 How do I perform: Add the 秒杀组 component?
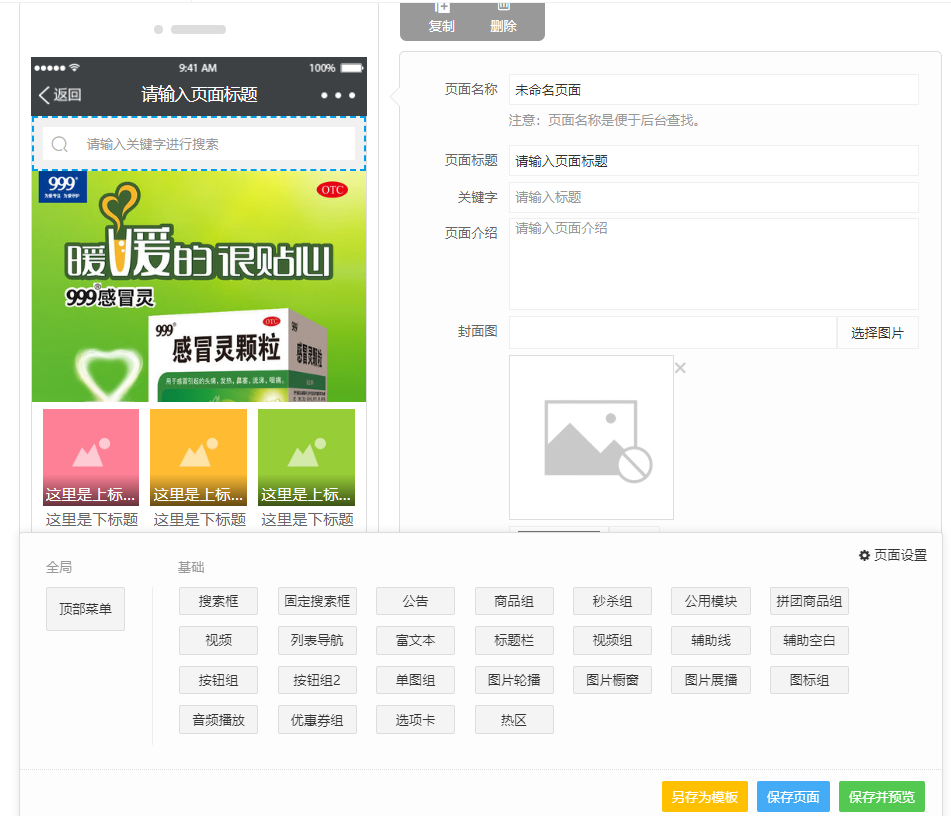click(613, 601)
